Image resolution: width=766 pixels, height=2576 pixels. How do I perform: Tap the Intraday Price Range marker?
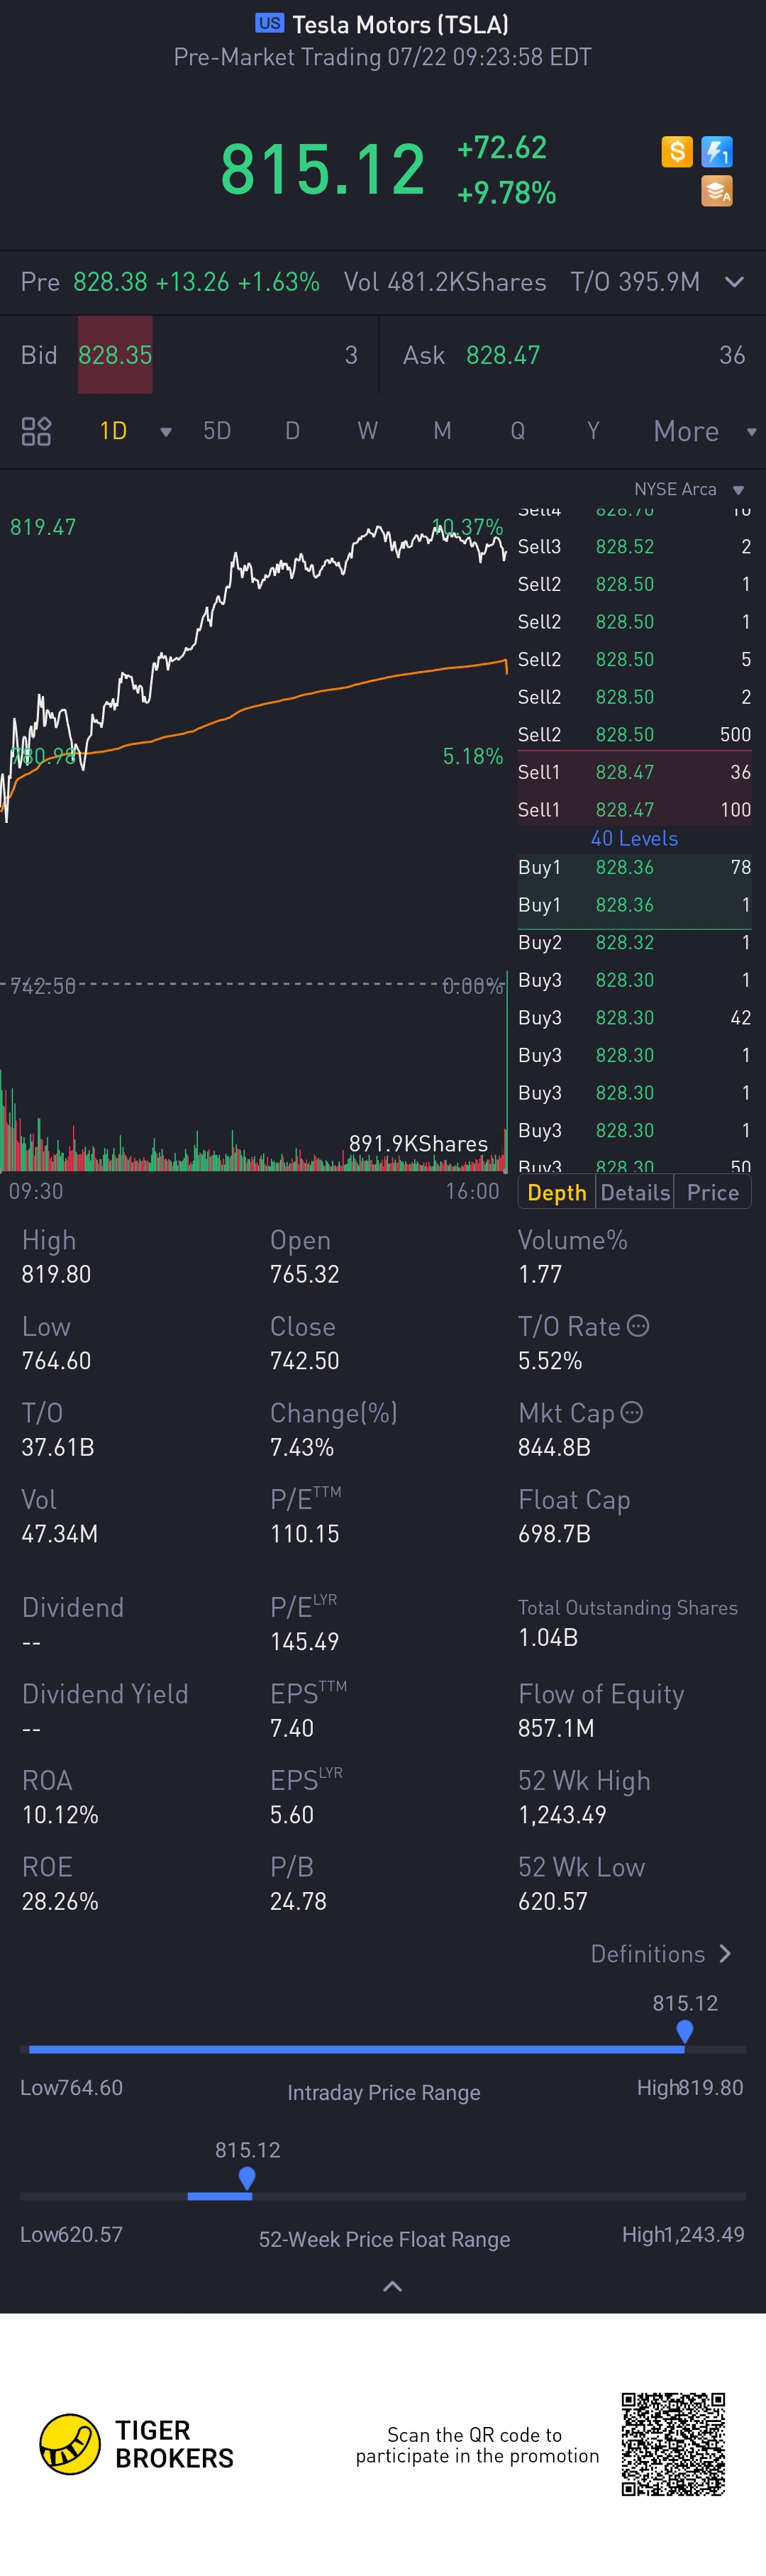click(684, 2030)
